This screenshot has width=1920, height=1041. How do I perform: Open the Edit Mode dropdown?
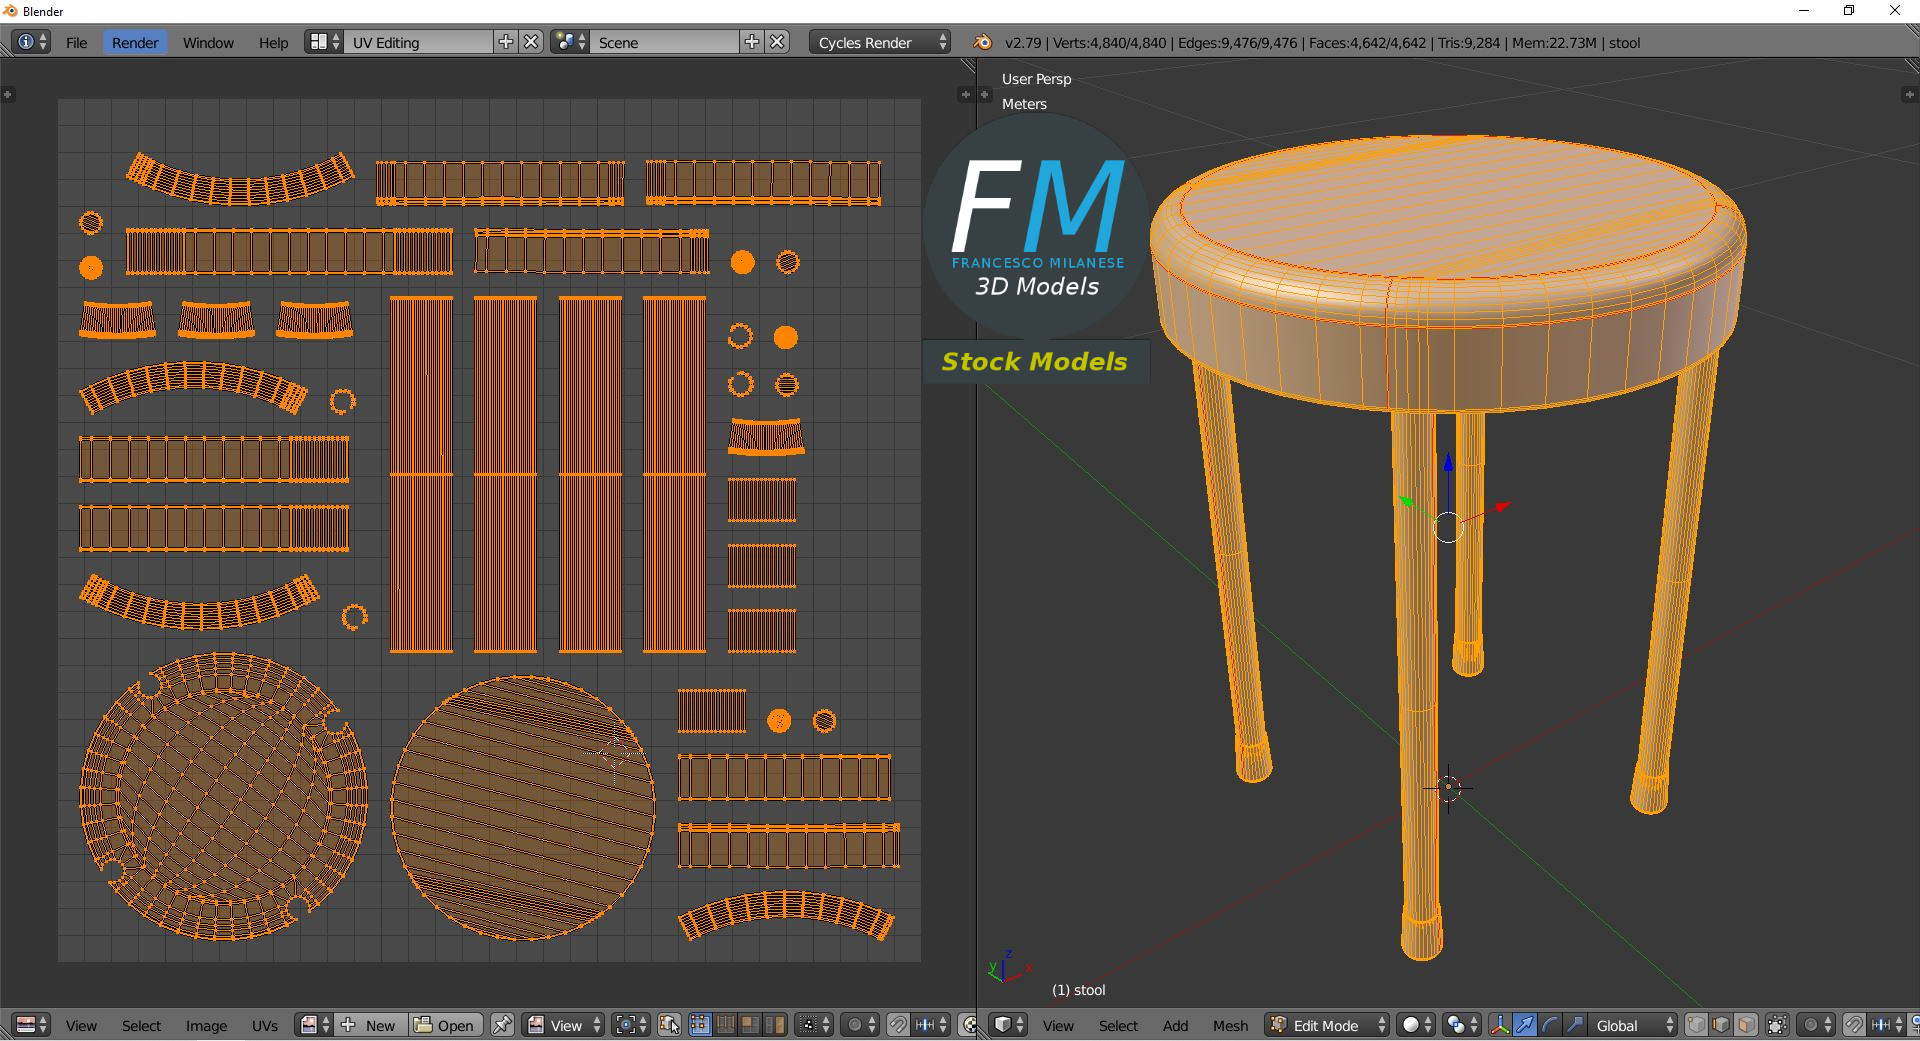click(1327, 1025)
